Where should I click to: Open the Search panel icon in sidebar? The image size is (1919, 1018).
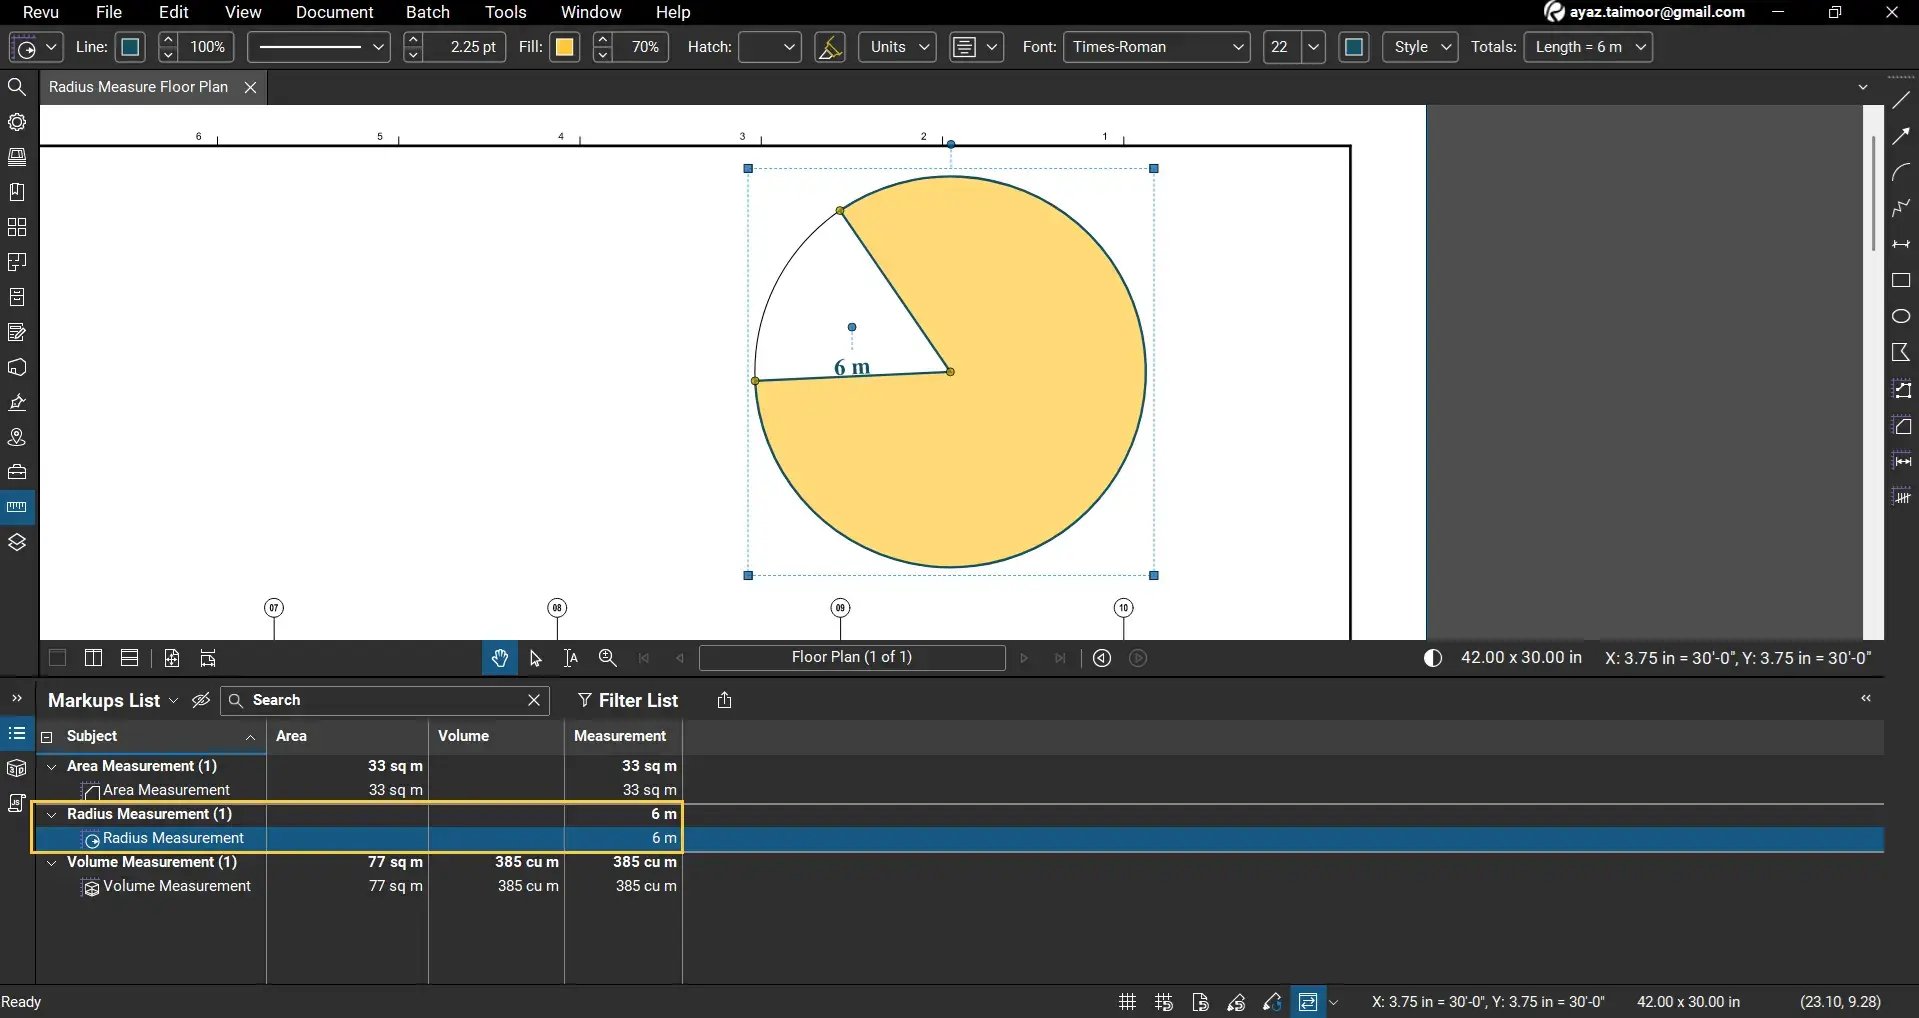coord(17,87)
